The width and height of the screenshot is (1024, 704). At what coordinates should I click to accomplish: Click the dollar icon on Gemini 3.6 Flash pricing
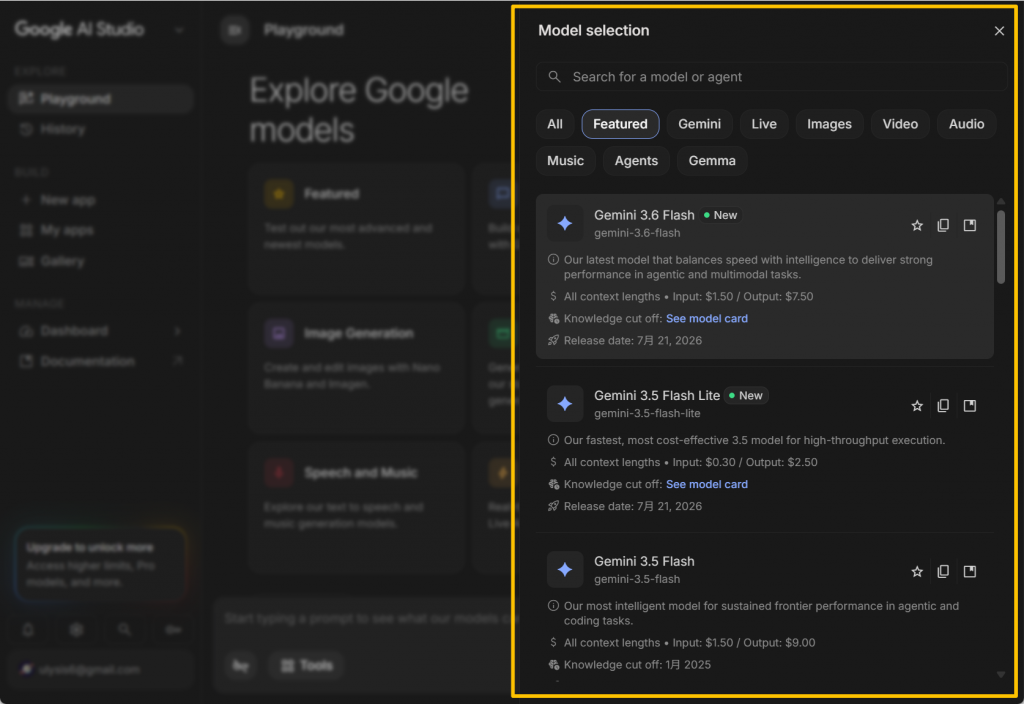click(553, 296)
